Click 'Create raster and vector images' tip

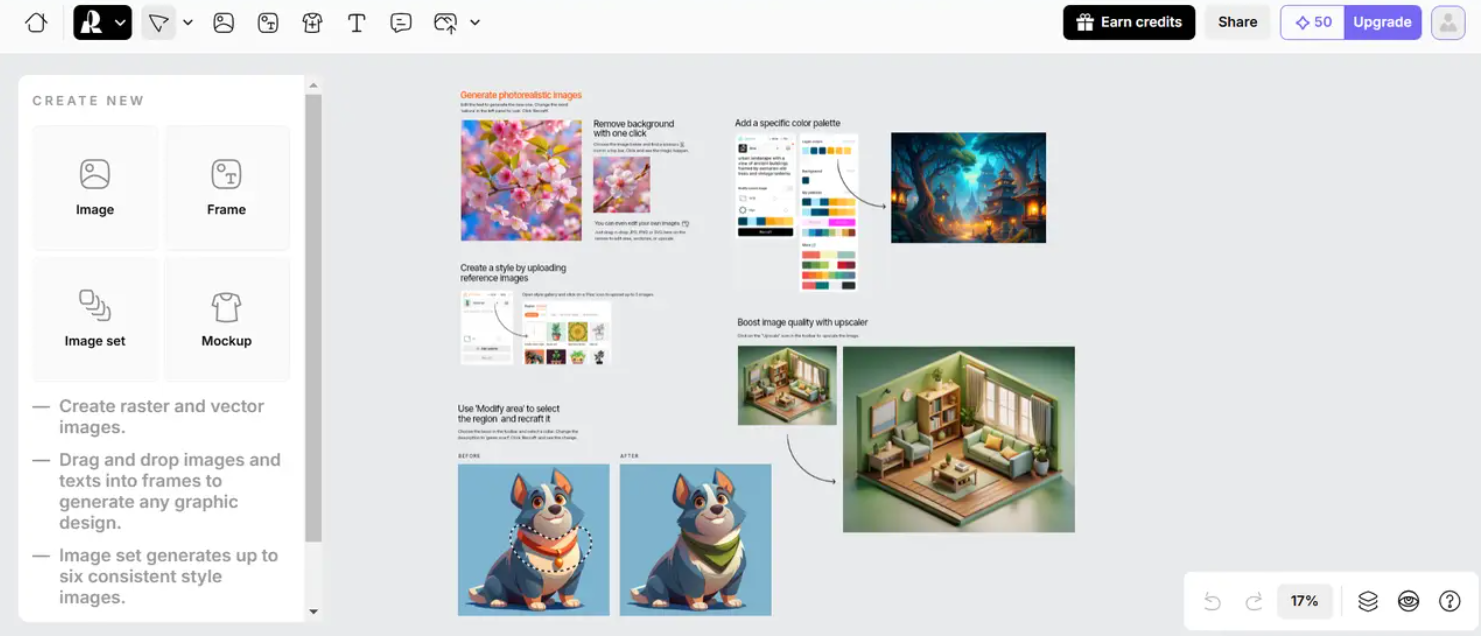click(161, 417)
